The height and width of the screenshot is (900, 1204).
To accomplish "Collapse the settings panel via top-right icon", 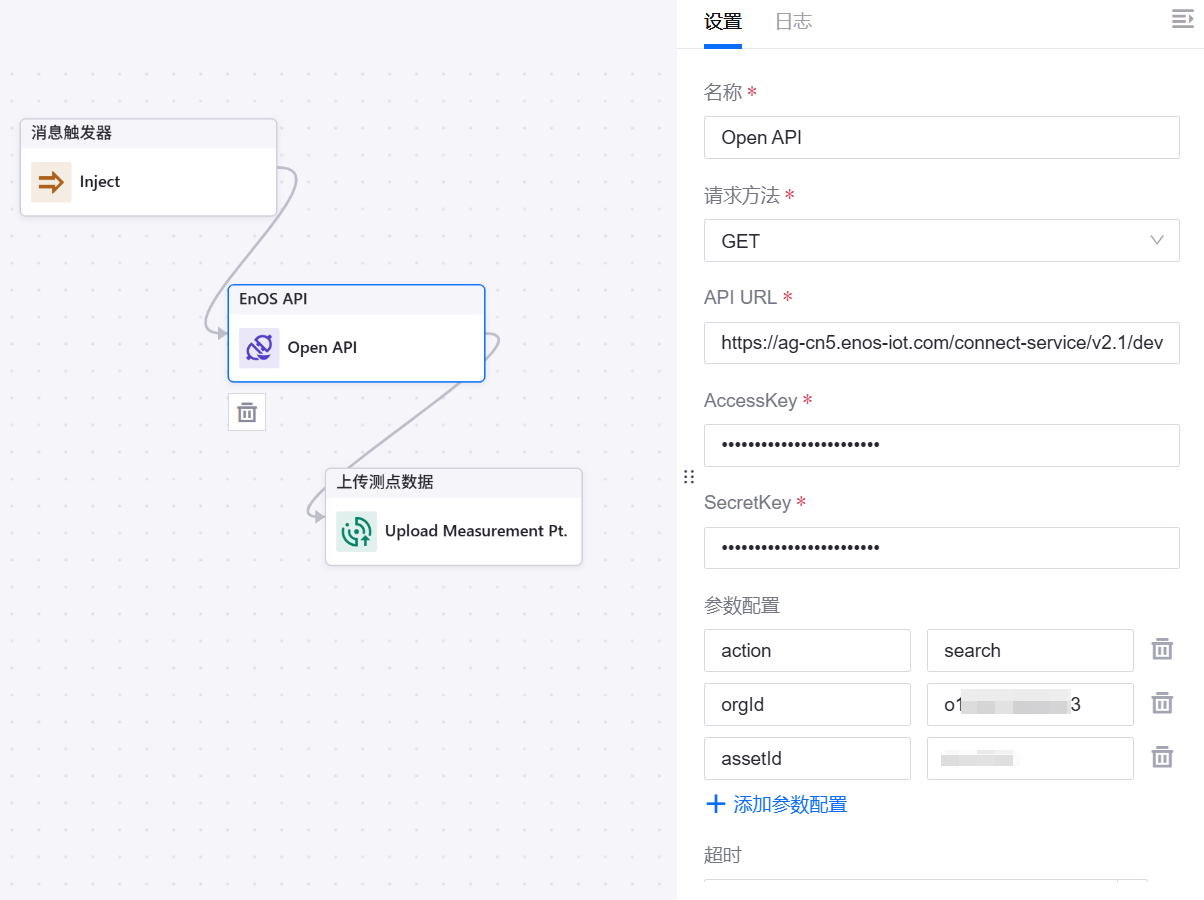I will click(1182, 20).
